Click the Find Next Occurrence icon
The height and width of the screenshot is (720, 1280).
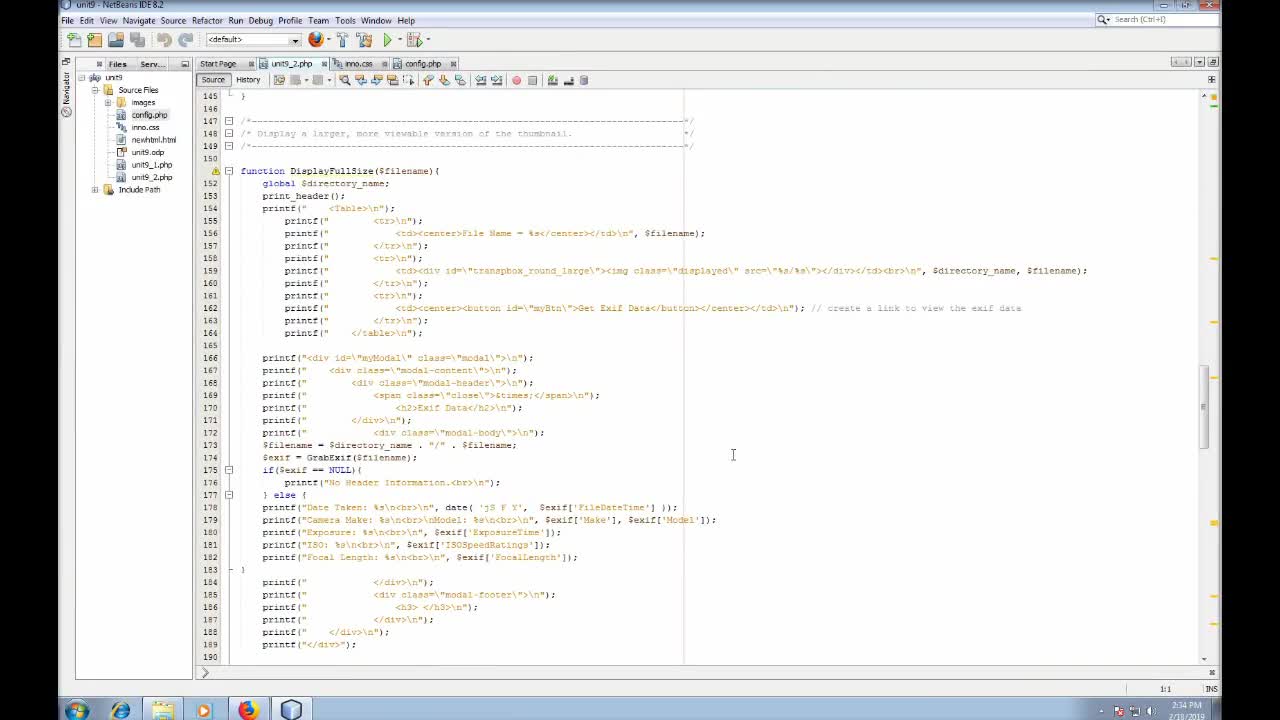[x=376, y=80]
